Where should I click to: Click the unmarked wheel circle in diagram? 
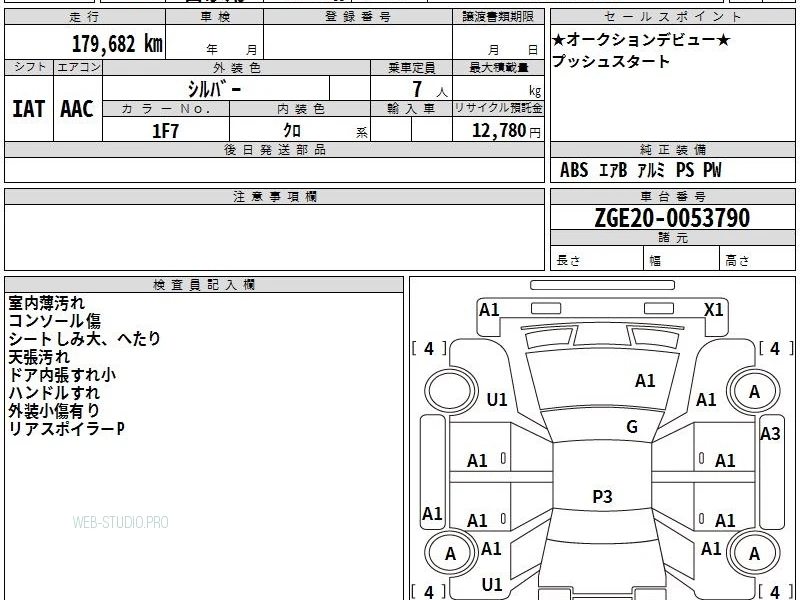tap(450, 392)
